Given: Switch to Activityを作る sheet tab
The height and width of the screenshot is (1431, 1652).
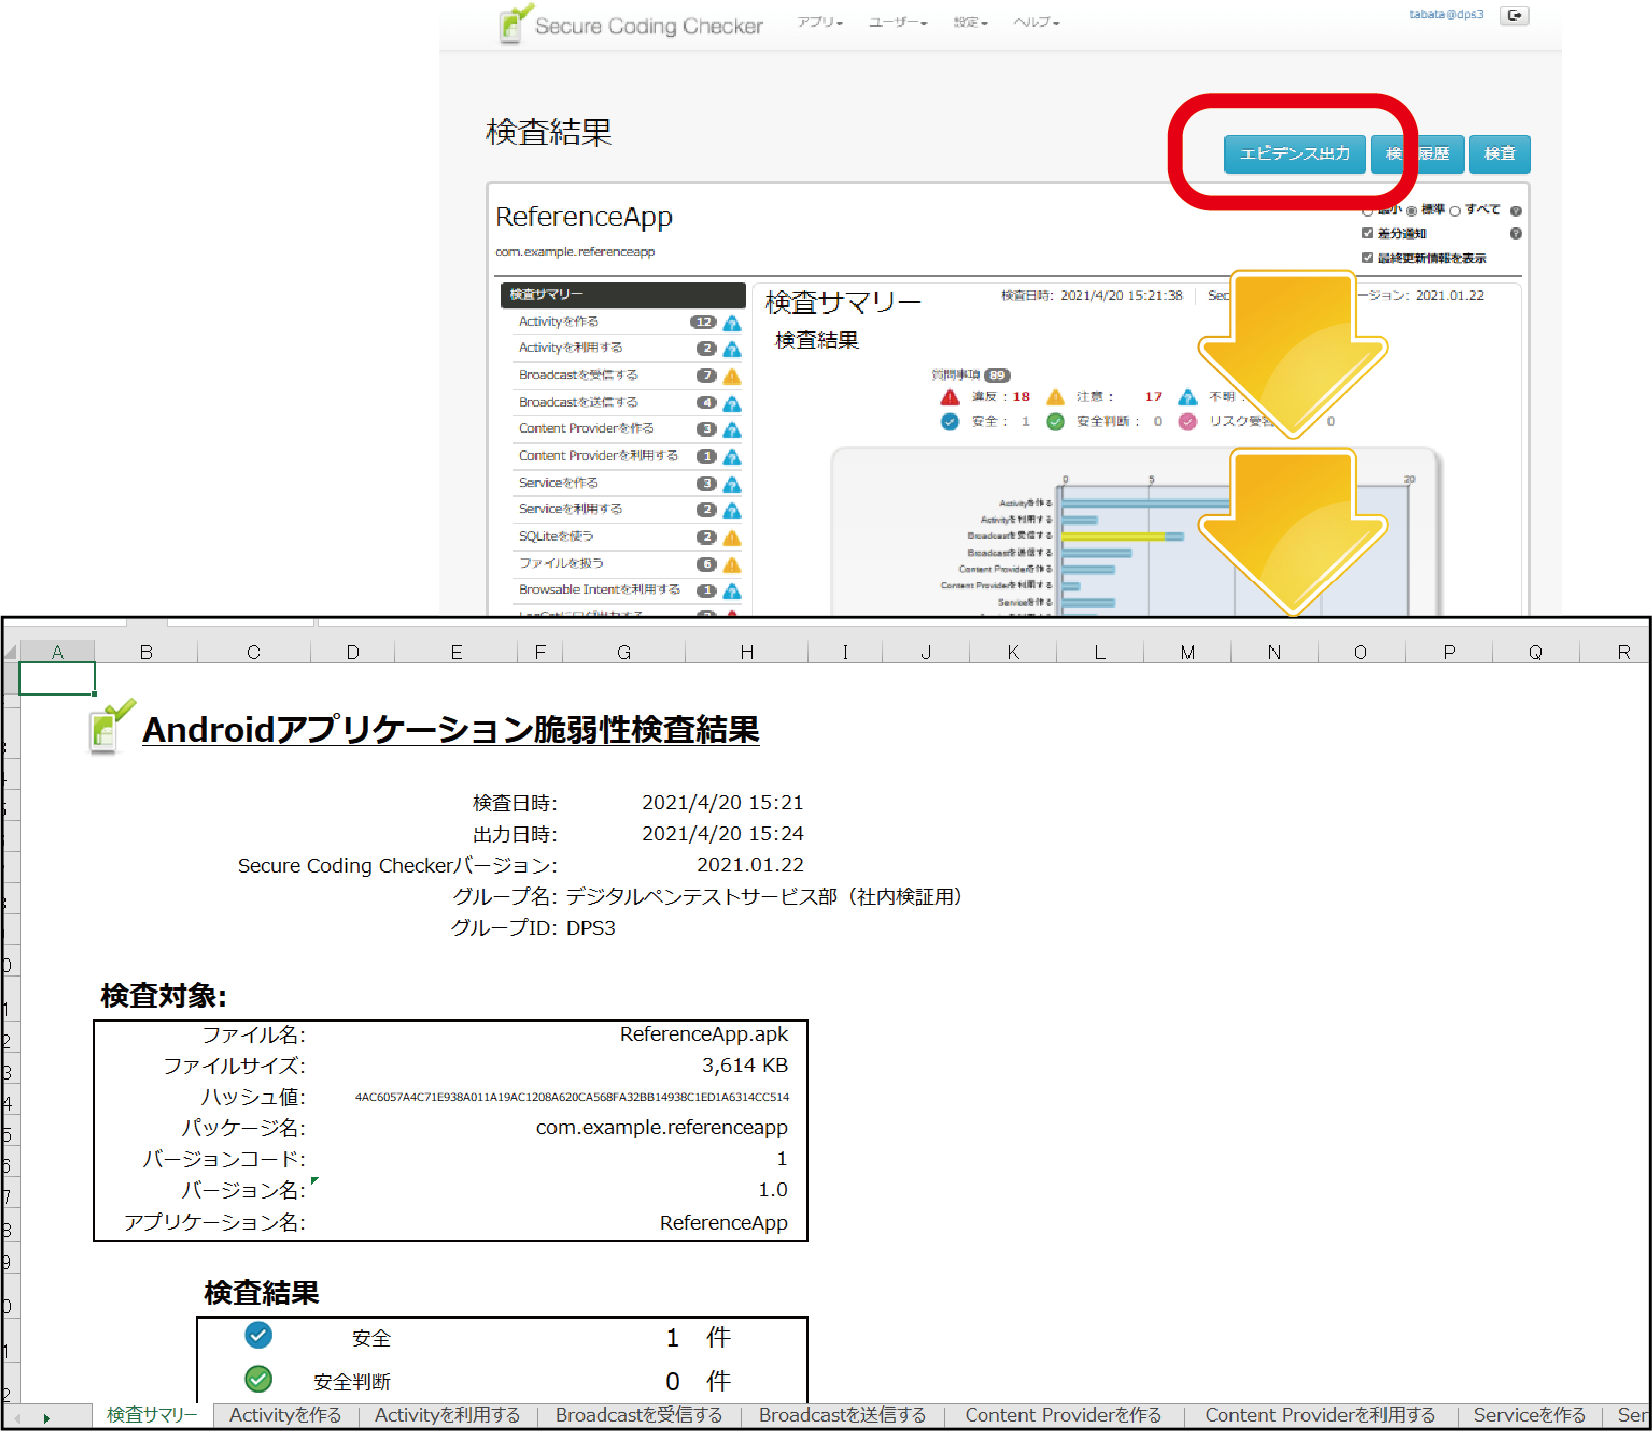Looking at the screenshot, I should pyautogui.click(x=285, y=1415).
